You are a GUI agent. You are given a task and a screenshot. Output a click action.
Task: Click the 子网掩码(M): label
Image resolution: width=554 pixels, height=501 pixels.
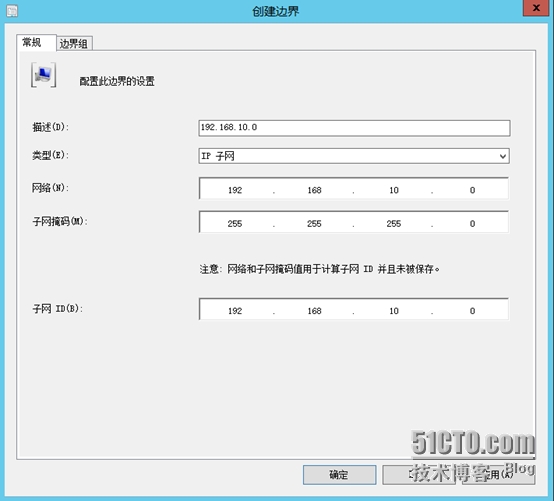pyautogui.click(x=60, y=222)
